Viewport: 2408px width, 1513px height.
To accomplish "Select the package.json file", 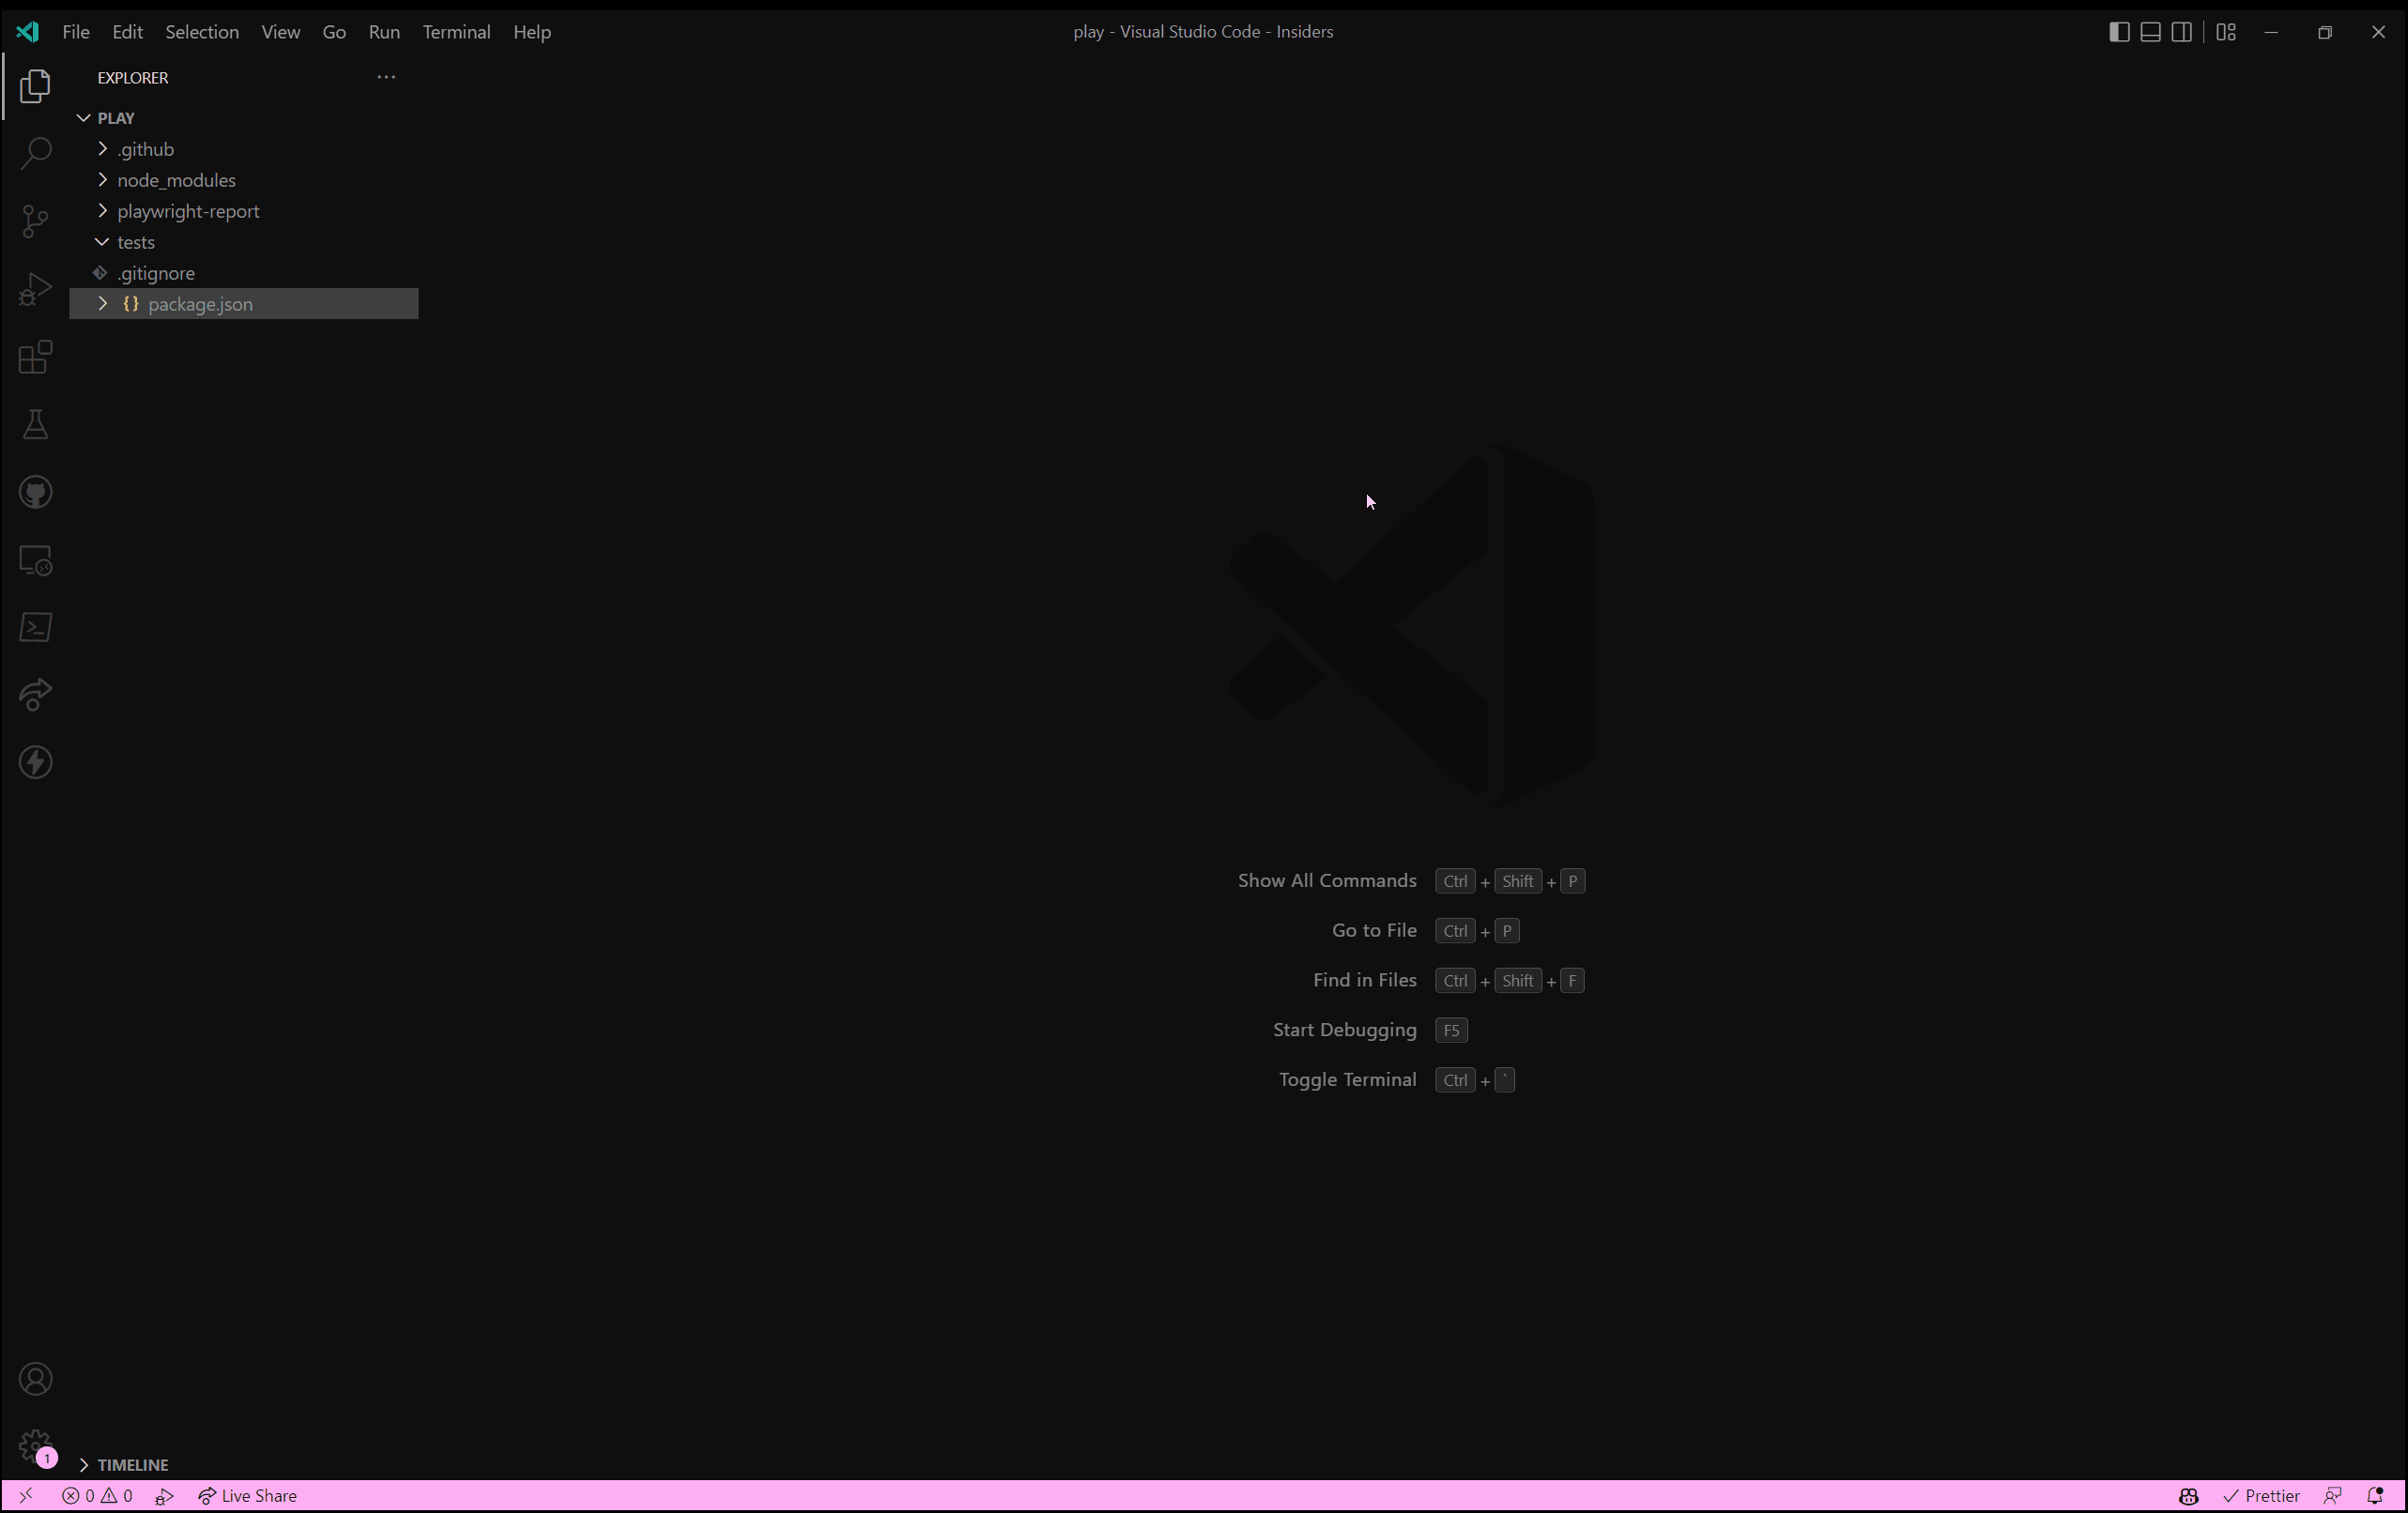I will pos(200,304).
